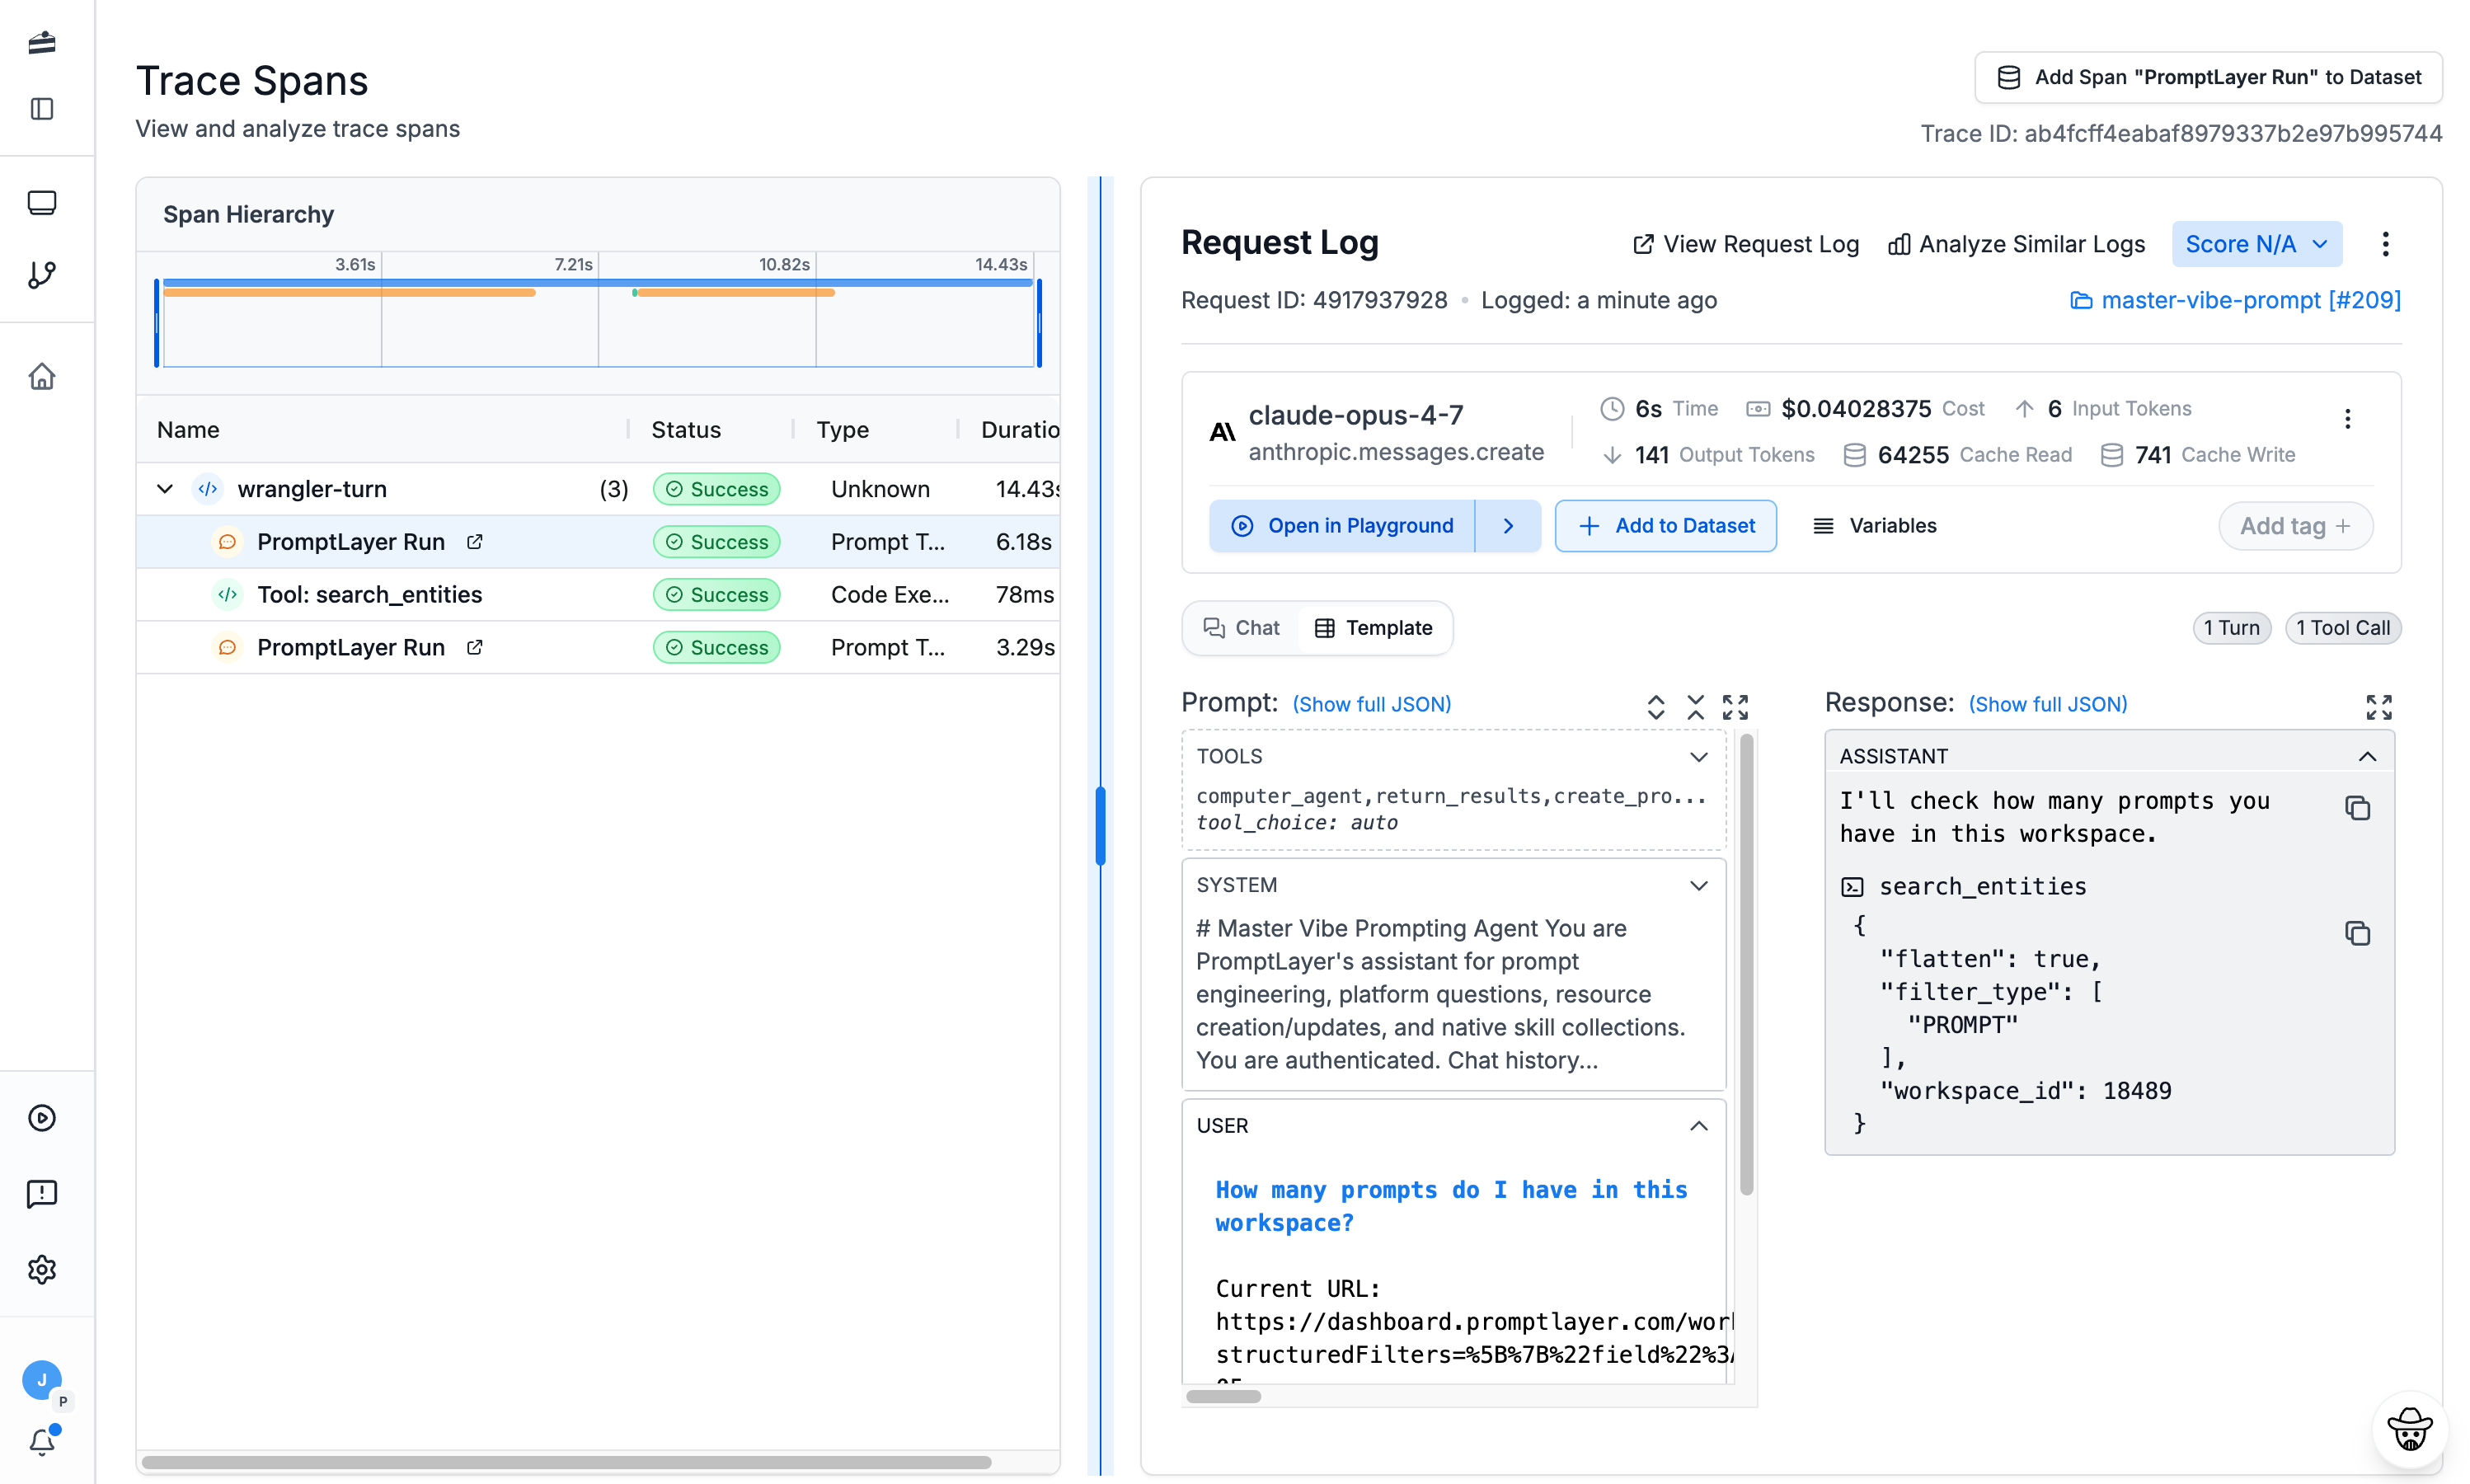Switch to the Template view tab
2470x1484 pixels.
pos(1373,628)
